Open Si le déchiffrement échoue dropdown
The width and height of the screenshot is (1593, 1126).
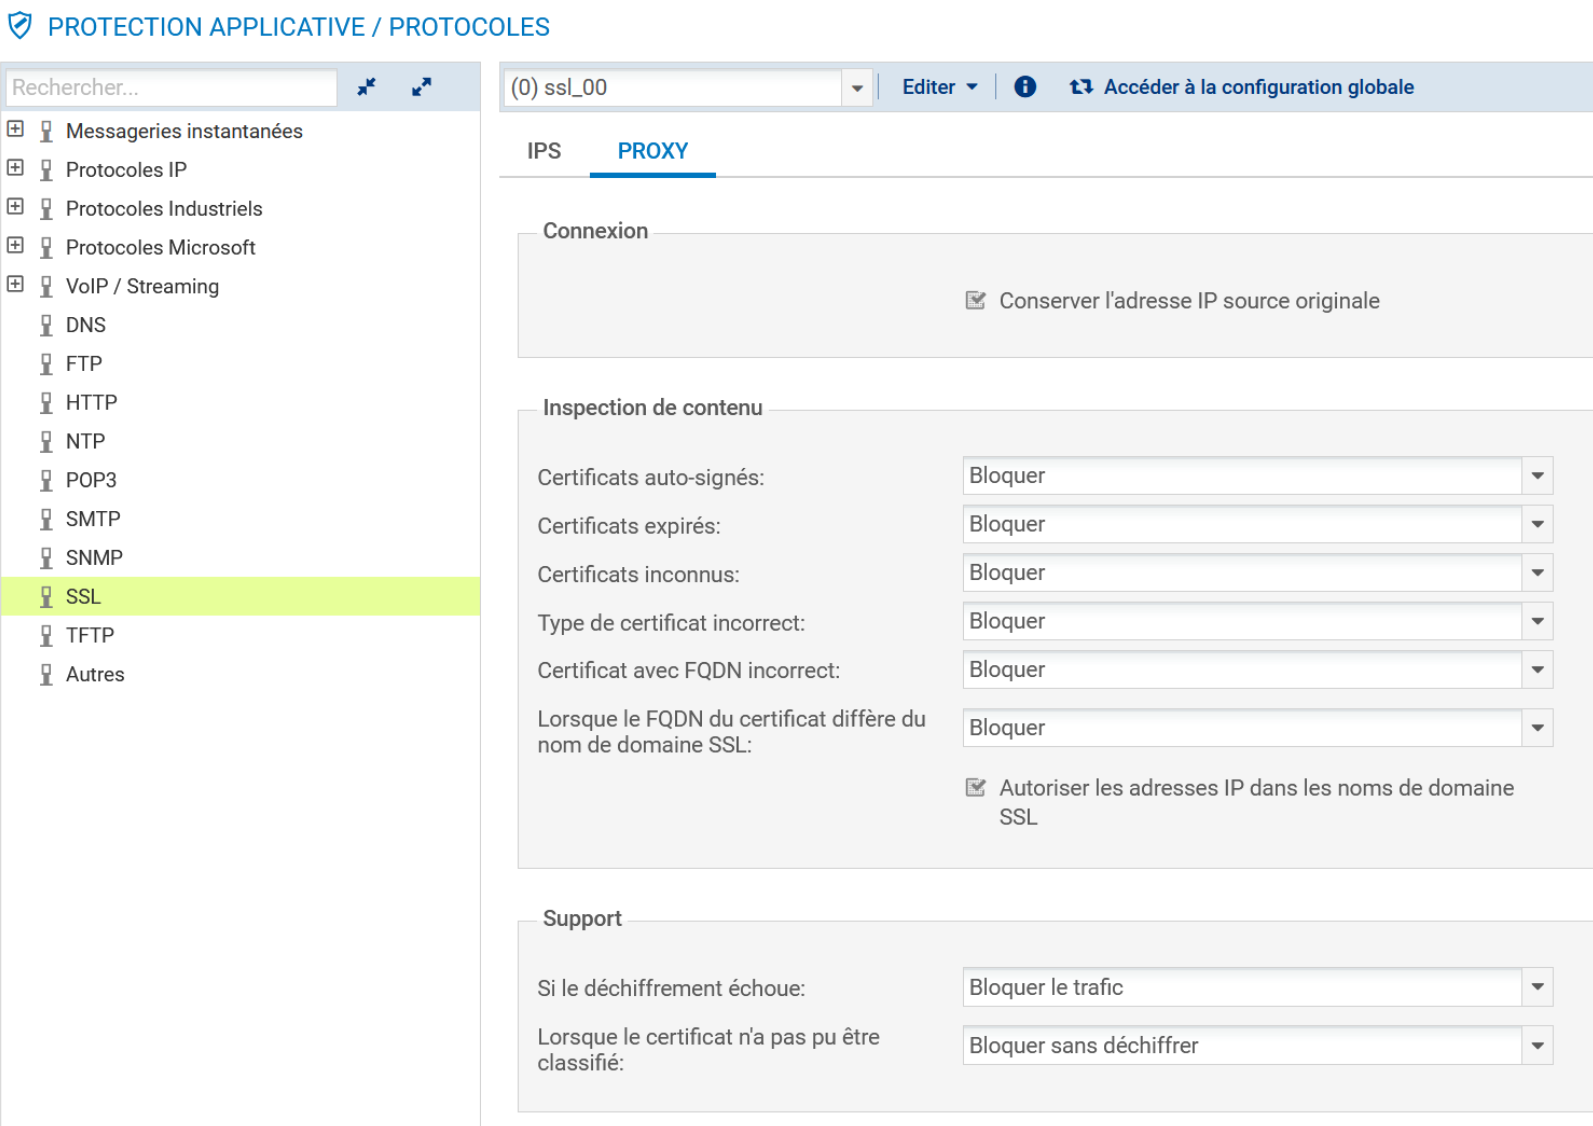click(x=1537, y=988)
